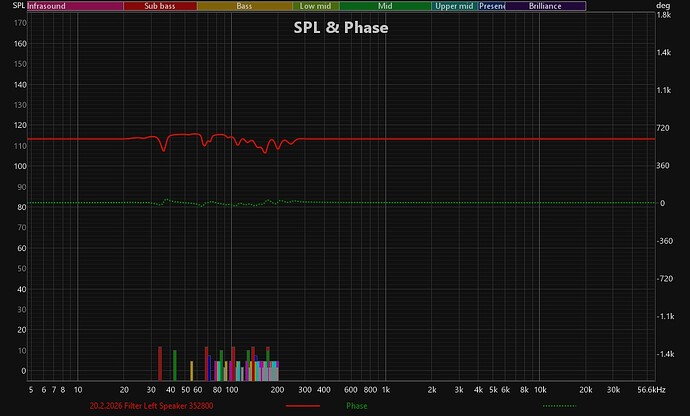Viewport: 690px width, 416px height.
Task: Click the Mid frequency band label
Action: tap(385, 6)
